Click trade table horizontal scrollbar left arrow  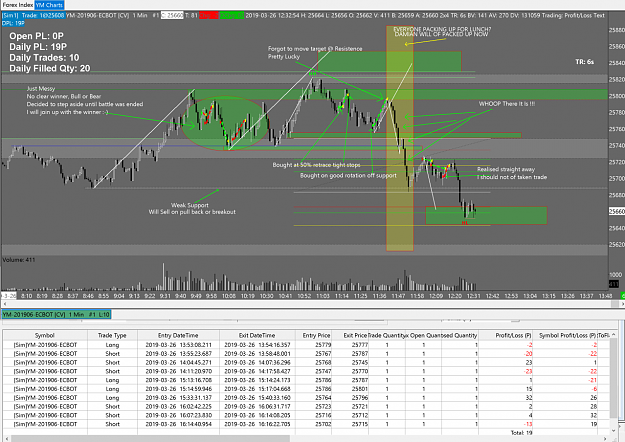[7, 438]
